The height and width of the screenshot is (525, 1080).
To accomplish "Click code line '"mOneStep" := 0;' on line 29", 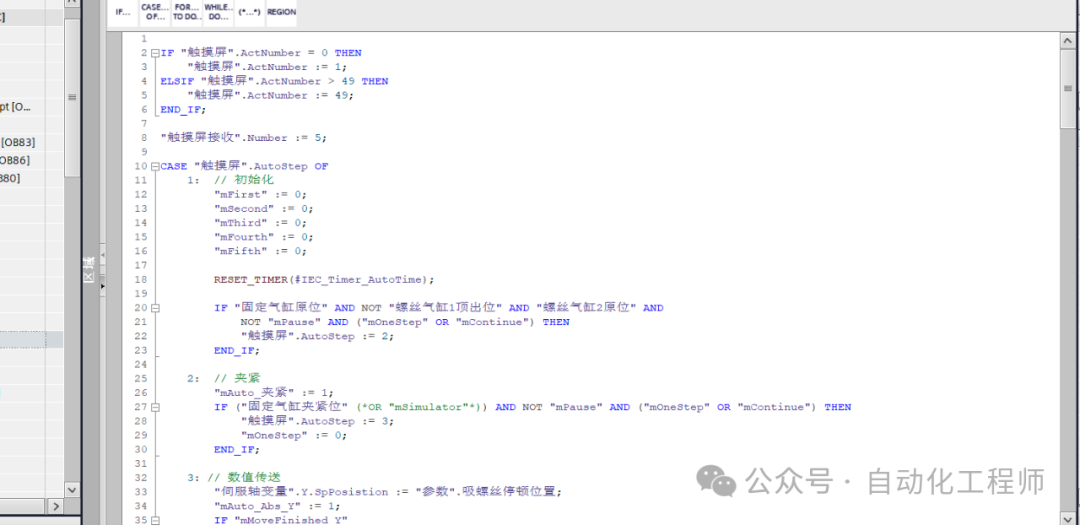I will 293,435.
